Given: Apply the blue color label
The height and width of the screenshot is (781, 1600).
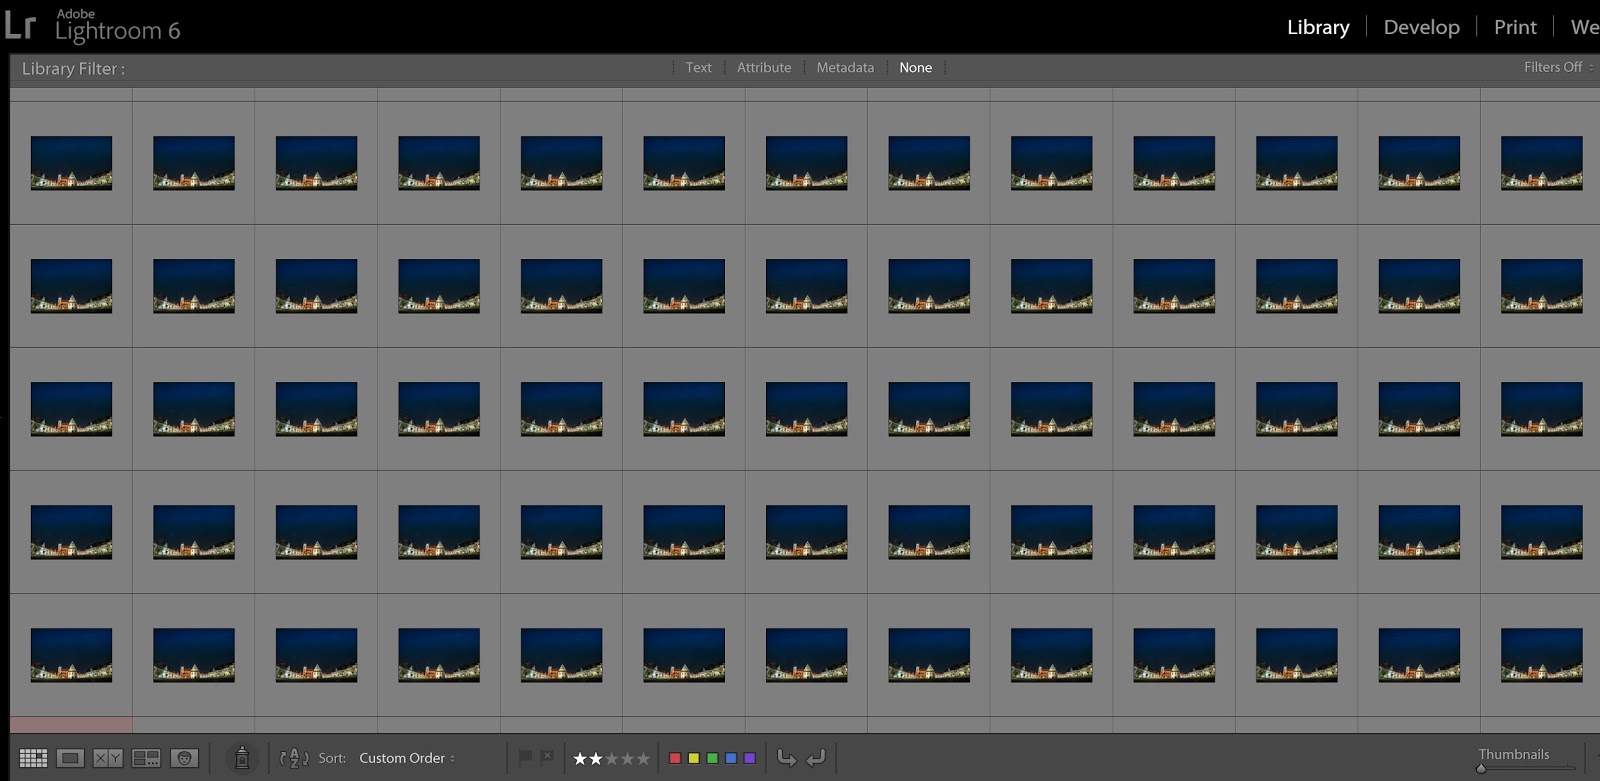Looking at the screenshot, I should (x=731, y=758).
